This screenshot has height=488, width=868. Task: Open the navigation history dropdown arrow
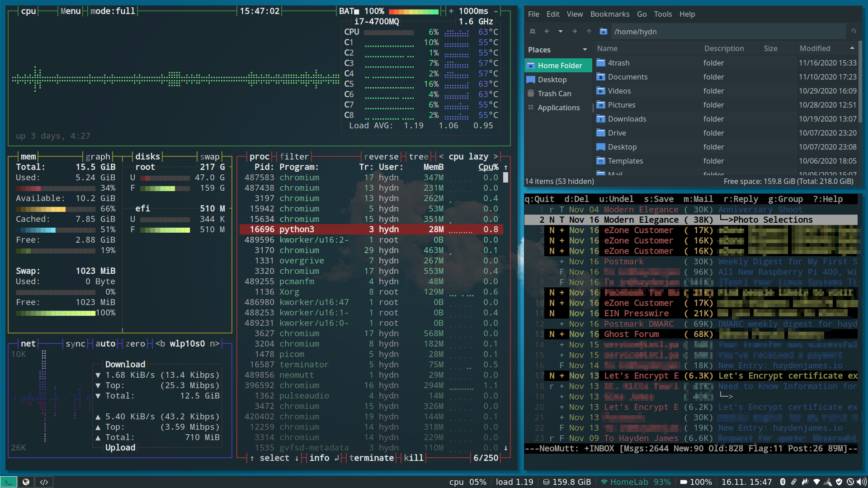point(561,31)
